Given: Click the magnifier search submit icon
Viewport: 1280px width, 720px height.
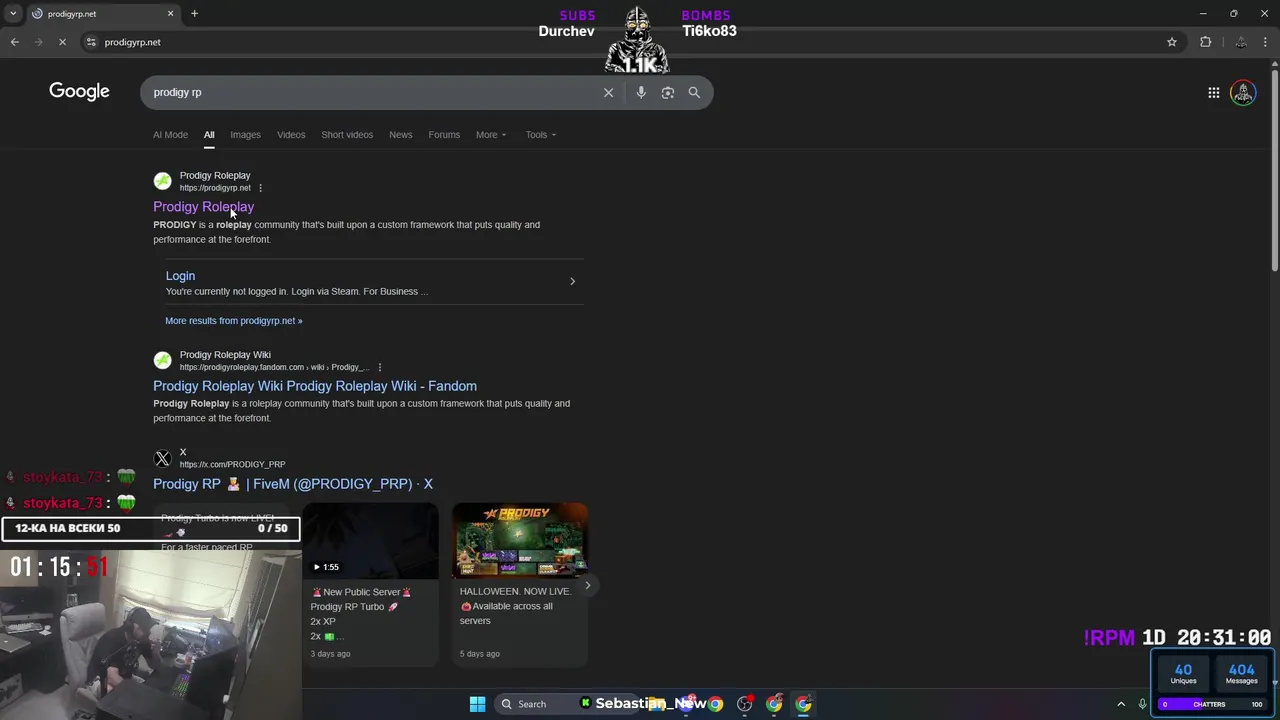Looking at the screenshot, I should click(x=694, y=92).
